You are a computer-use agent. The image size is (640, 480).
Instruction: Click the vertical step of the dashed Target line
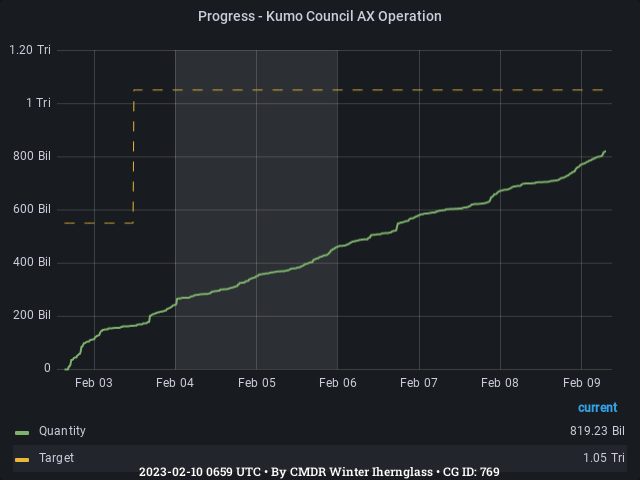pyautogui.click(x=133, y=156)
